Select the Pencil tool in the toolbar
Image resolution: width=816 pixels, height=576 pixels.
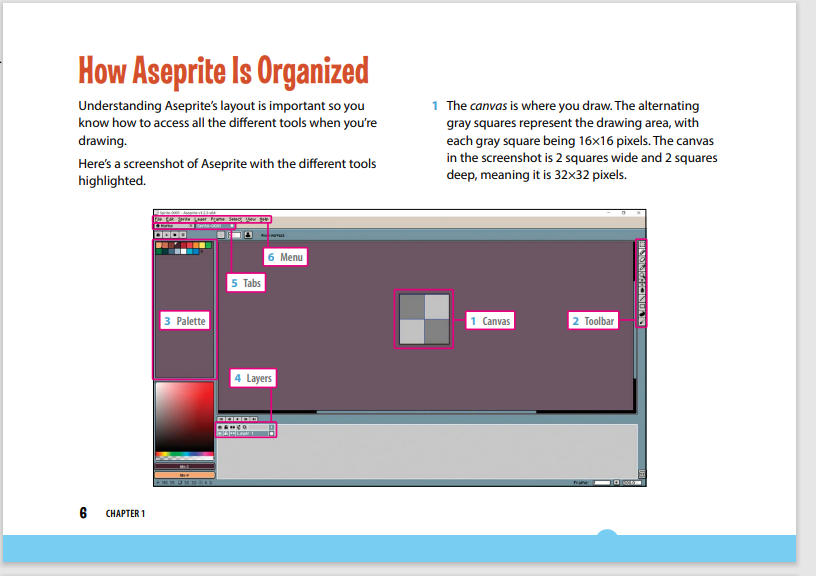[x=642, y=252]
